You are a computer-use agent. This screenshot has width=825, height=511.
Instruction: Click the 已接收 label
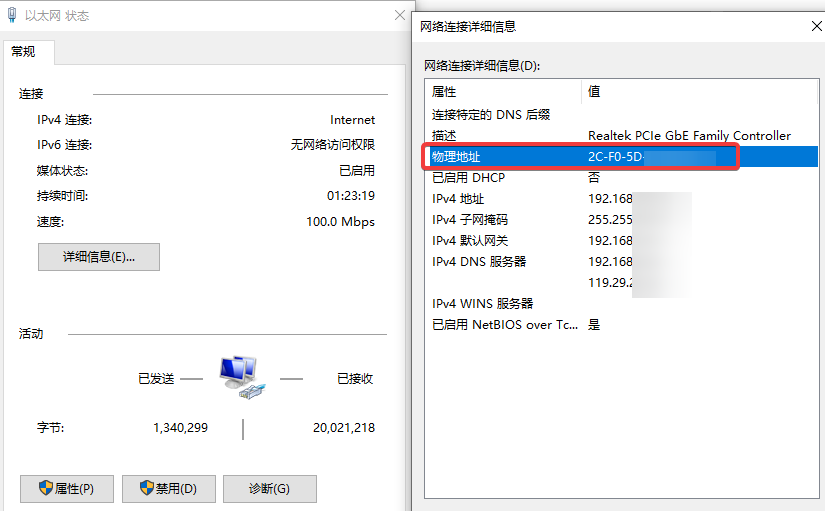point(355,379)
